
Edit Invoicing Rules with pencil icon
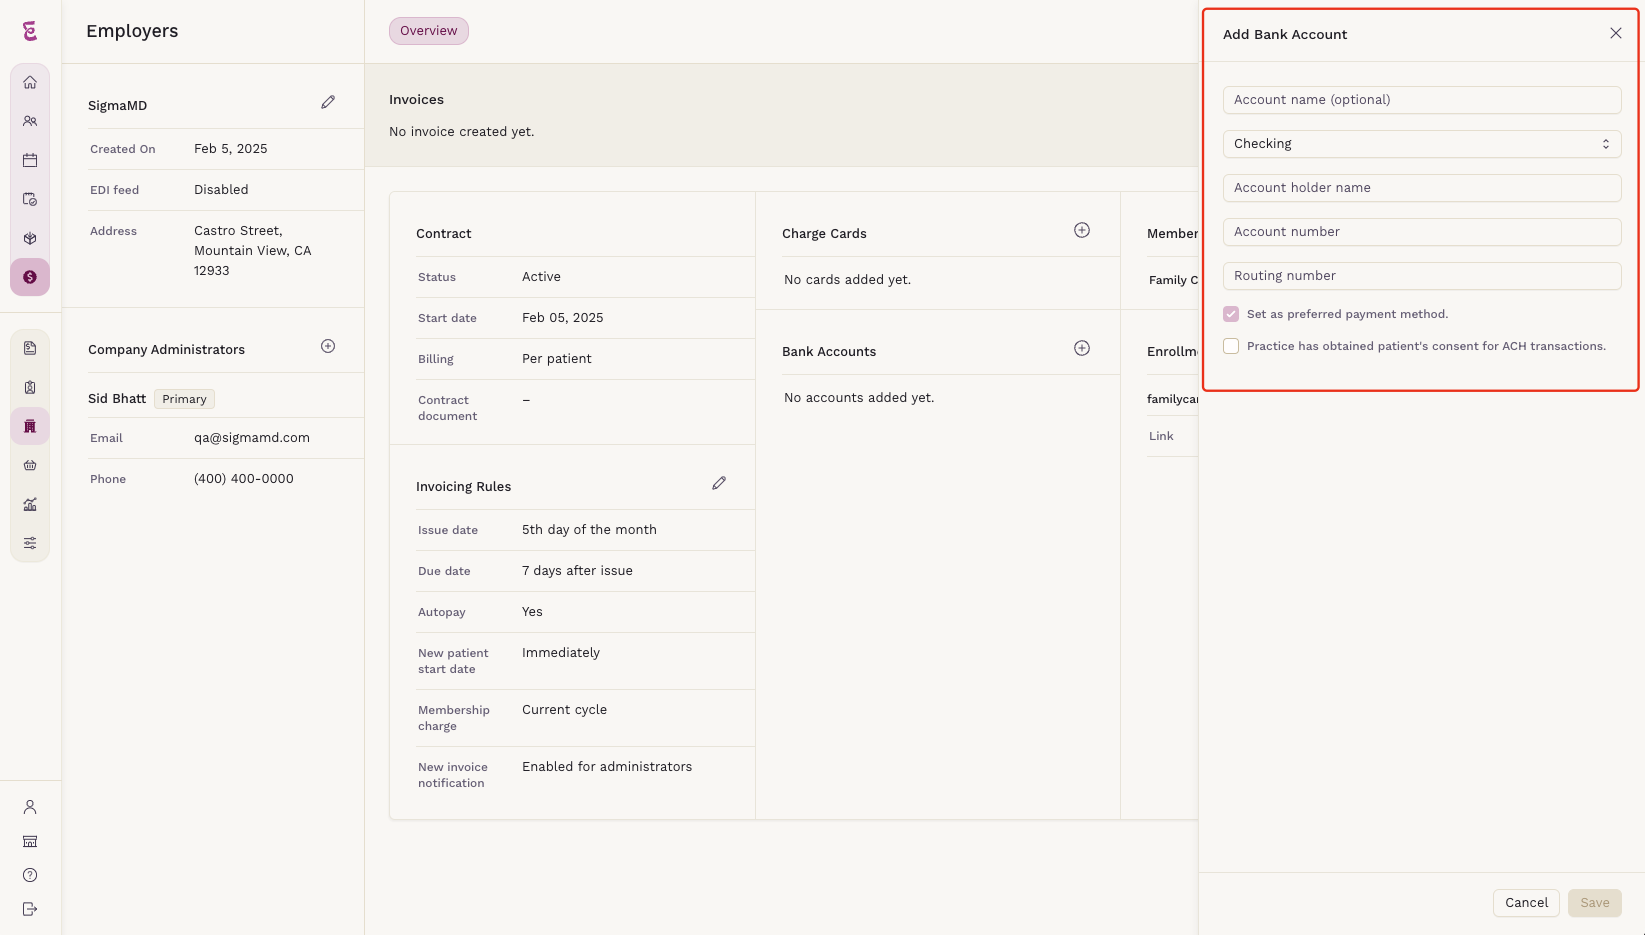click(719, 483)
